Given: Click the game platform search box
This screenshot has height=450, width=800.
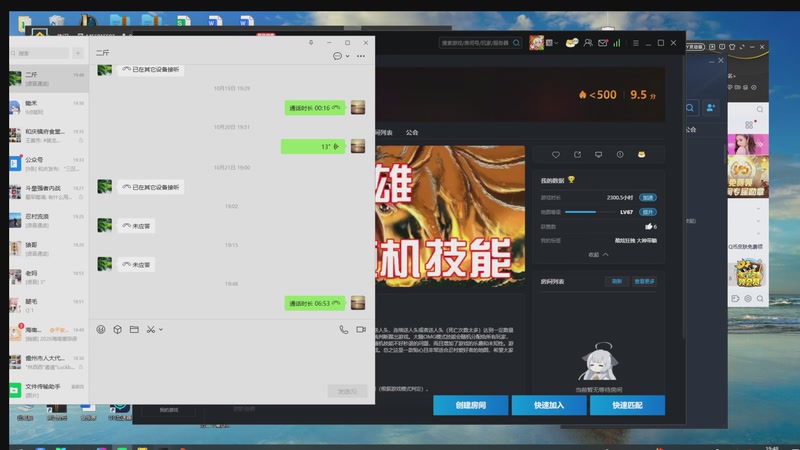Looking at the screenshot, I should (480, 43).
